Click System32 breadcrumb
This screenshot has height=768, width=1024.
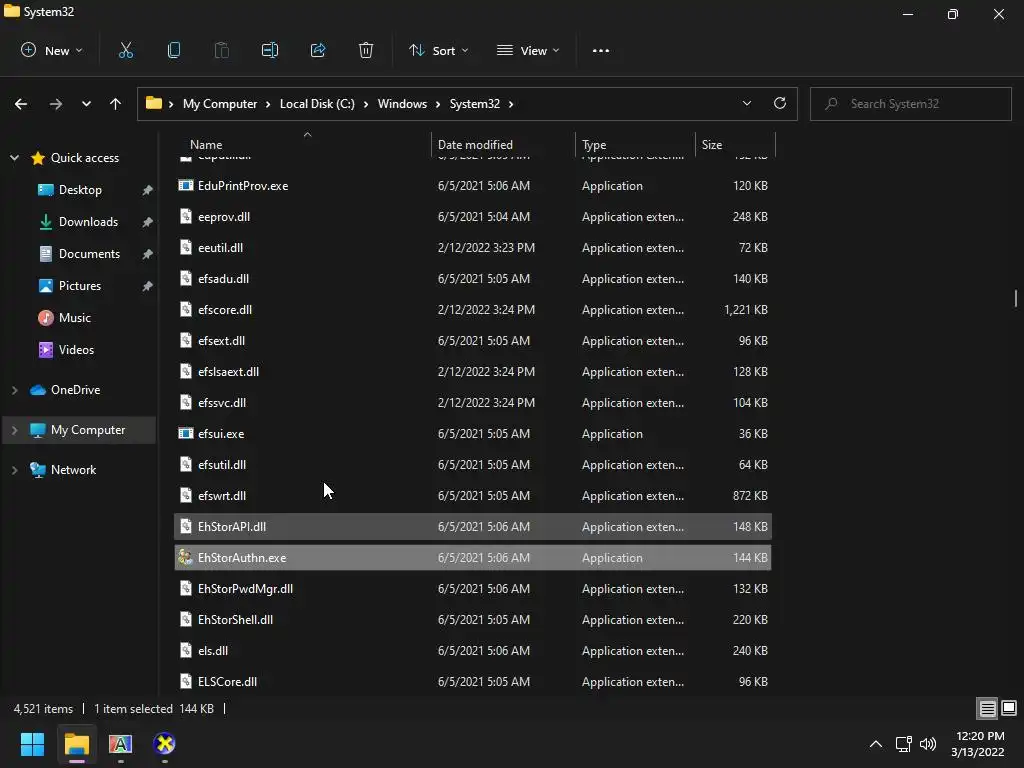(475, 104)
